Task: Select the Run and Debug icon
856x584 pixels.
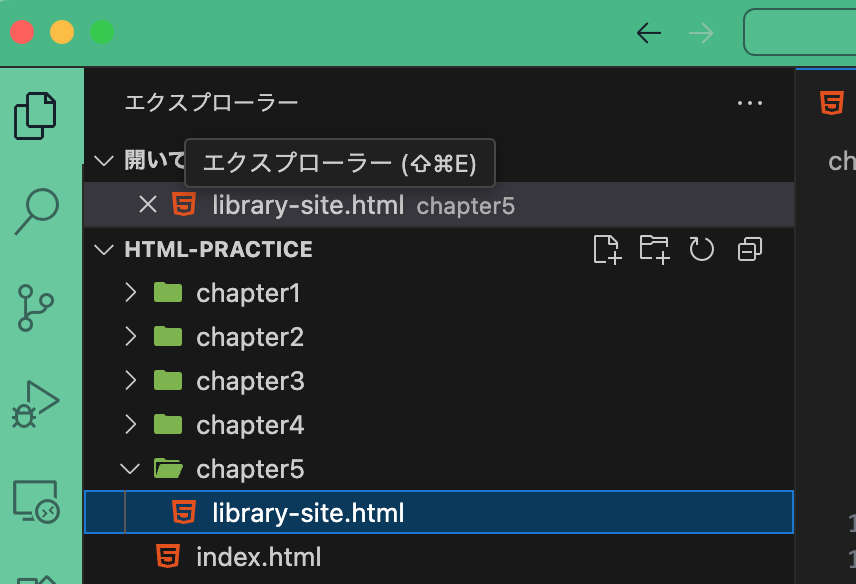Action: tap(36, 404)
